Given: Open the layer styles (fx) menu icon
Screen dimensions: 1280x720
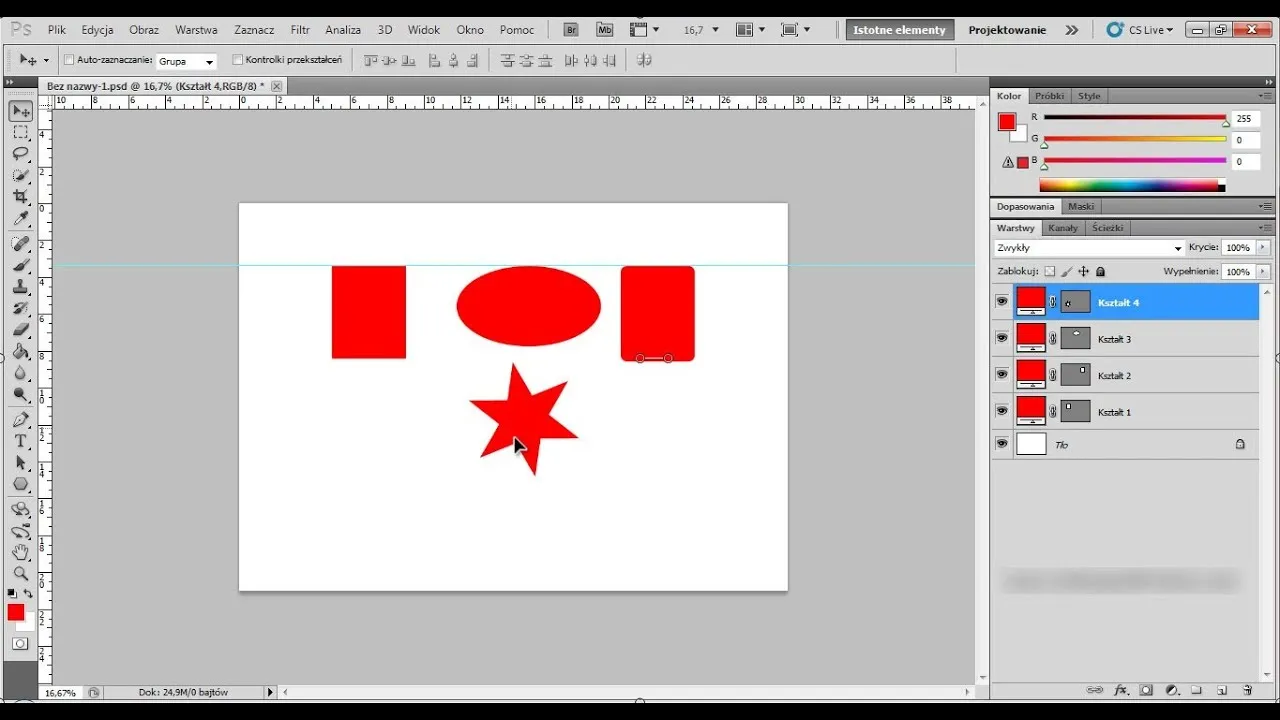Looking at the screenshot, I should pos(1121,690).
